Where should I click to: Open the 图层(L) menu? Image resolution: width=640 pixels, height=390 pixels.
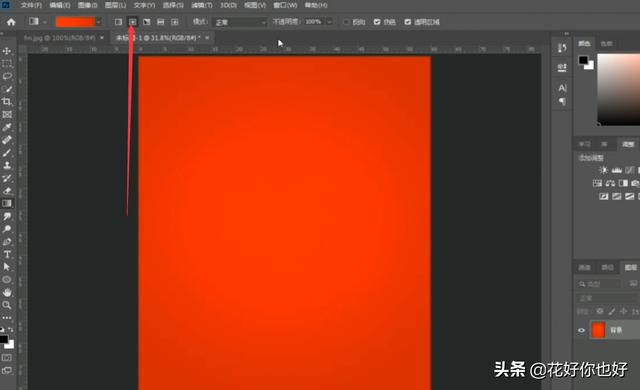(x=116, y=5)
